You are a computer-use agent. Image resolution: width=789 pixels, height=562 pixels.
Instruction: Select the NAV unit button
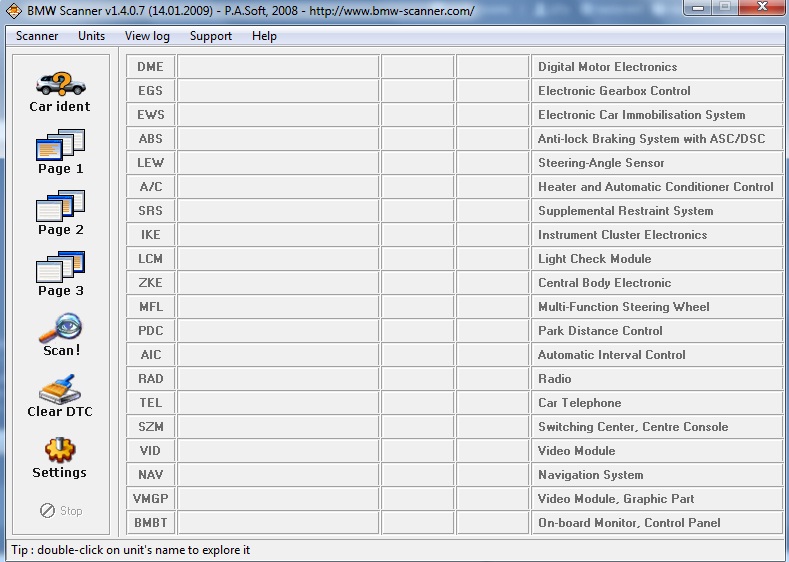coord(150,474)
